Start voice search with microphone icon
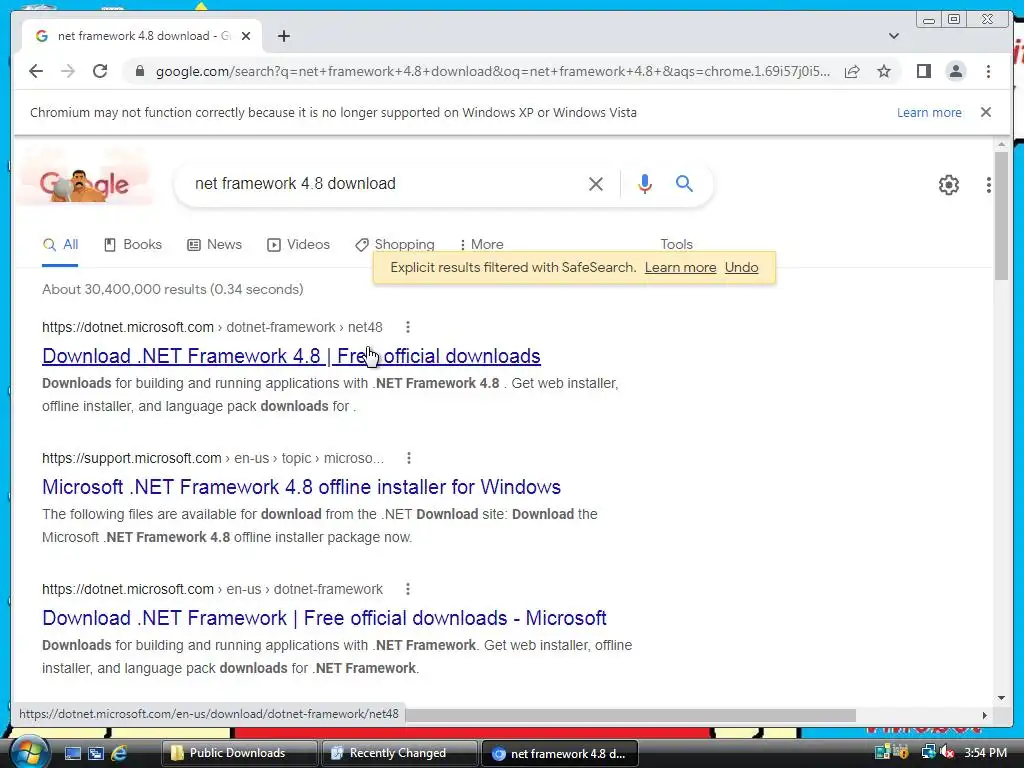The width and height of the screenshot is (1024, 768). tap(645, 184)
